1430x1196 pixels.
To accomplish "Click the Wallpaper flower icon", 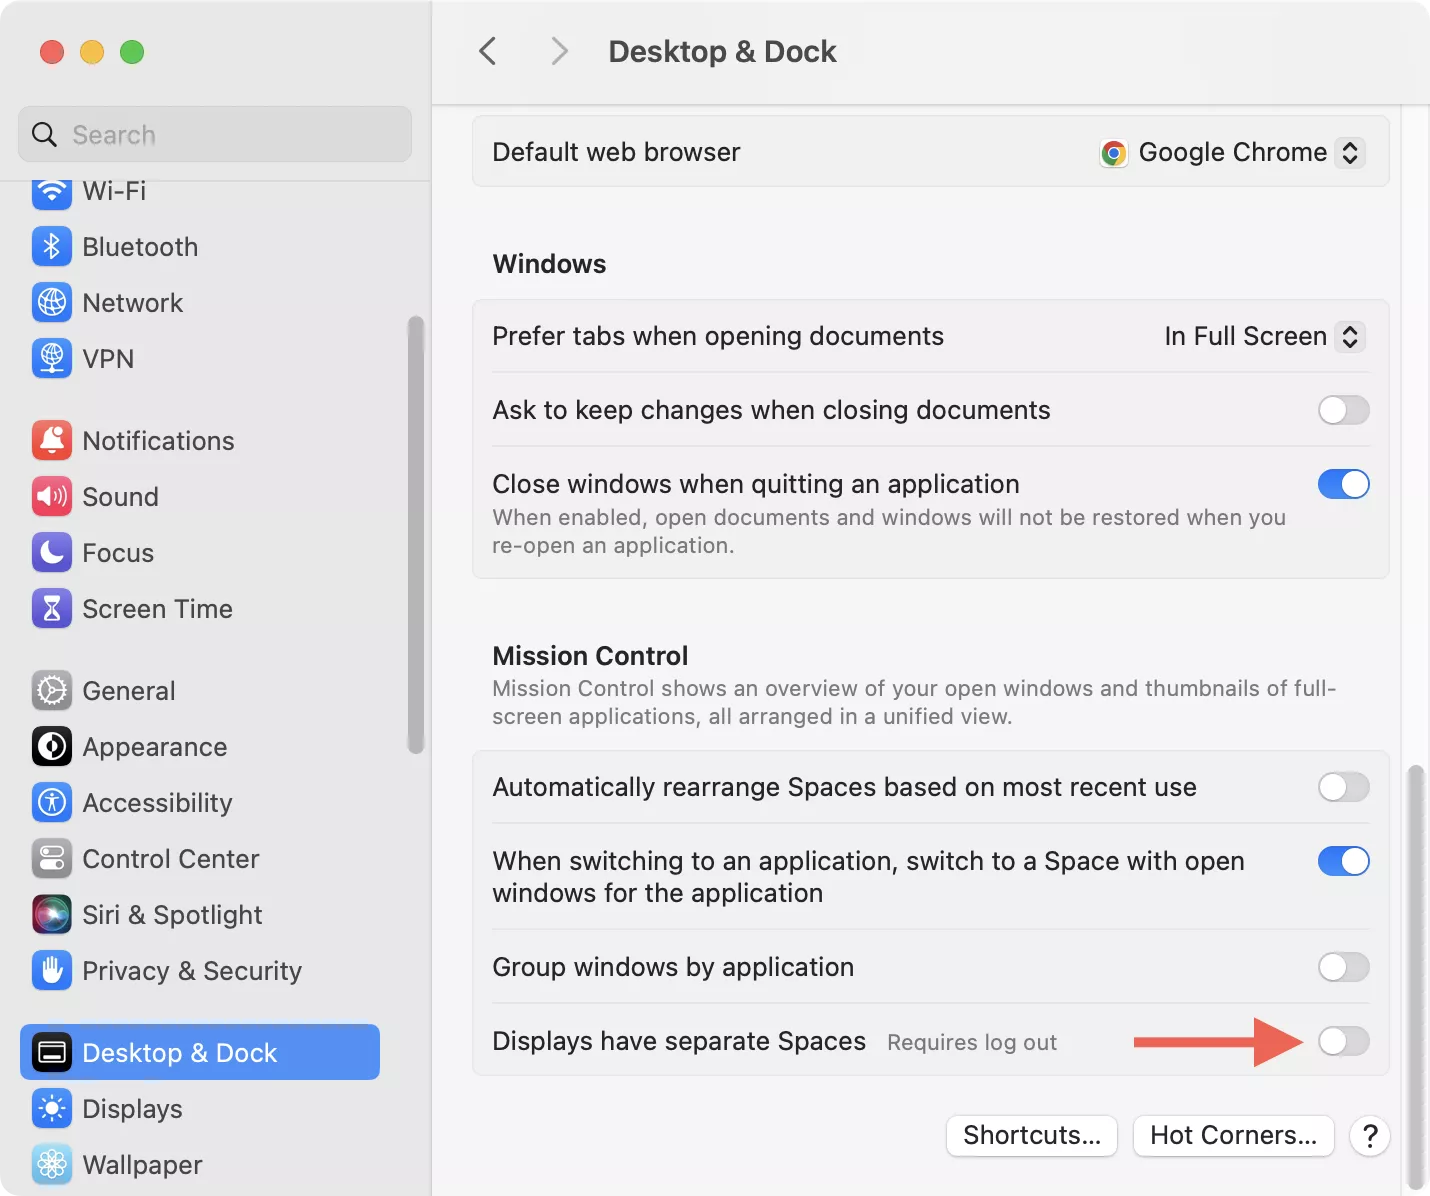I will pos(52,1164).
